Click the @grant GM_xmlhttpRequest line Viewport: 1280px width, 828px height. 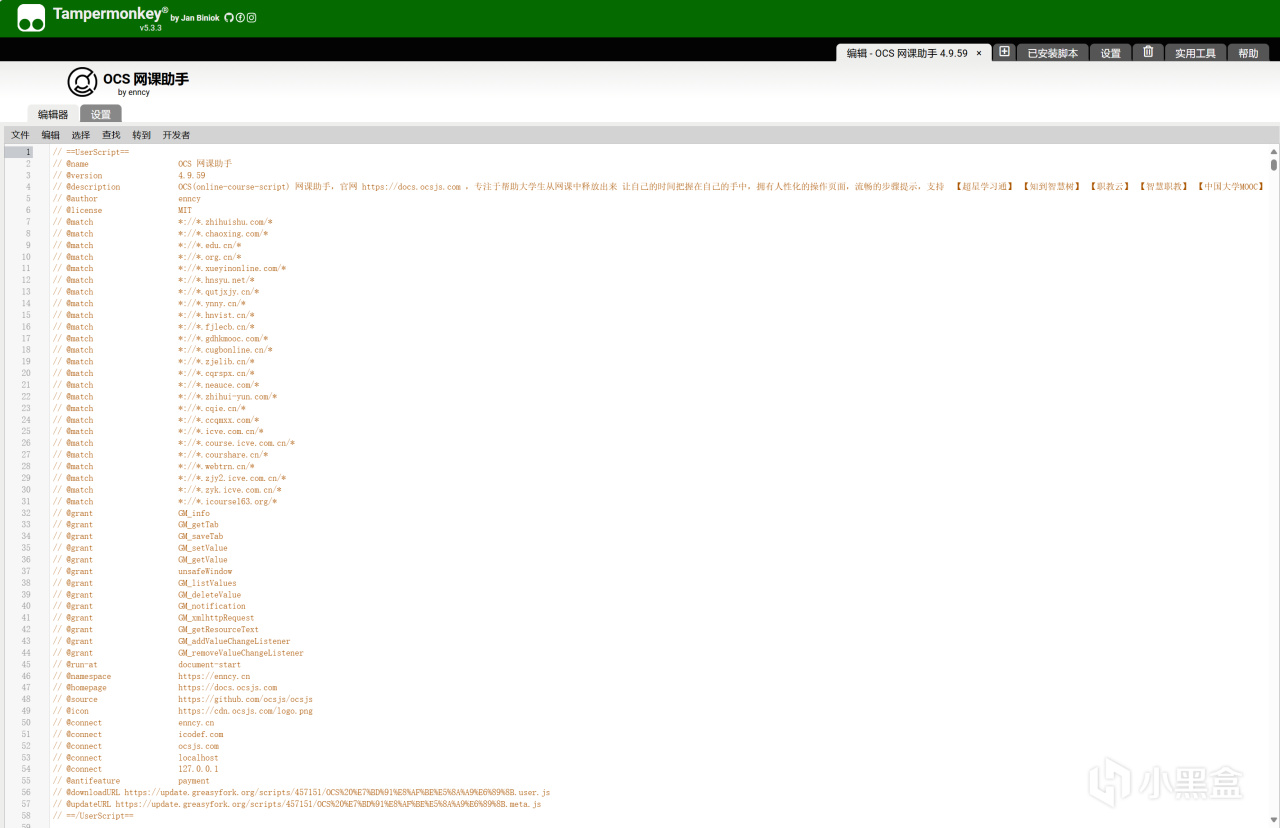click(x=154, y=618)
